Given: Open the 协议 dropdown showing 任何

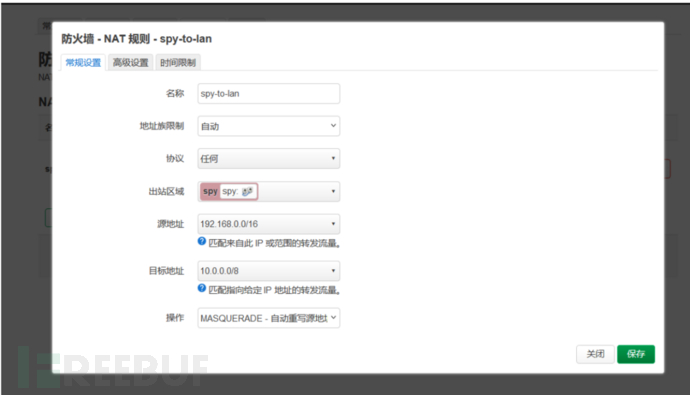Looking at the screenshot, I should [268, 159].
